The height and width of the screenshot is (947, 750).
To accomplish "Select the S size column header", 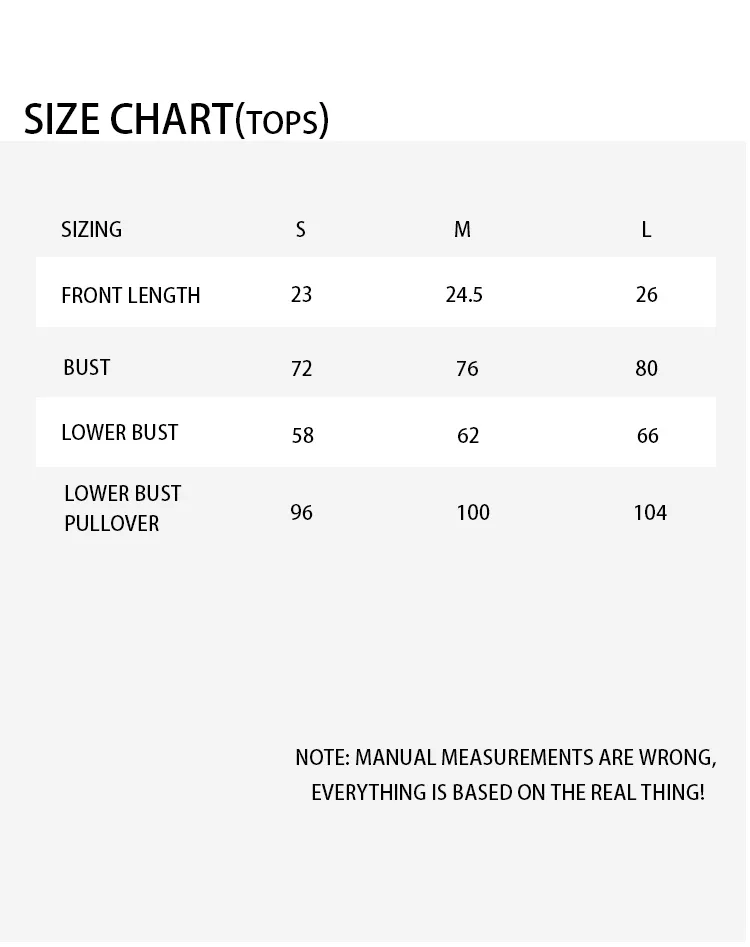I will point(301,229).
